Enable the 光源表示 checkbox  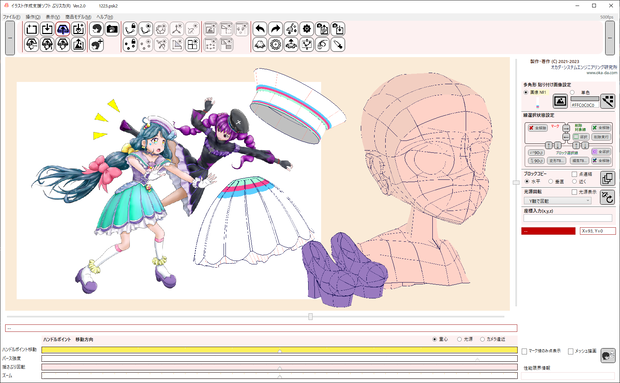[574, 192]
